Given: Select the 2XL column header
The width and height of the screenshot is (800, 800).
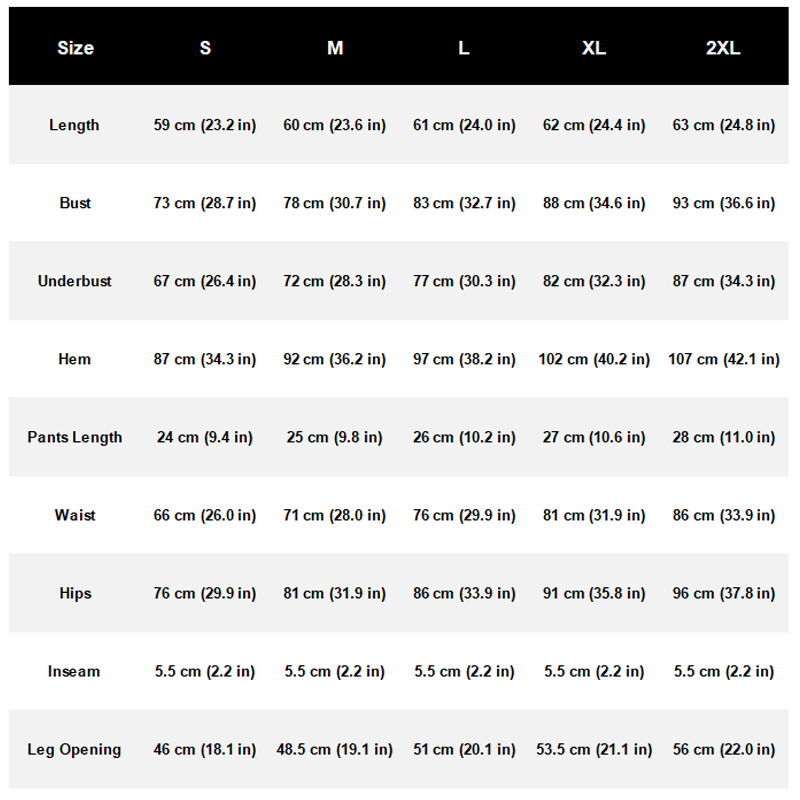Looking at the screenshot, I should click(x=723, y=47).
